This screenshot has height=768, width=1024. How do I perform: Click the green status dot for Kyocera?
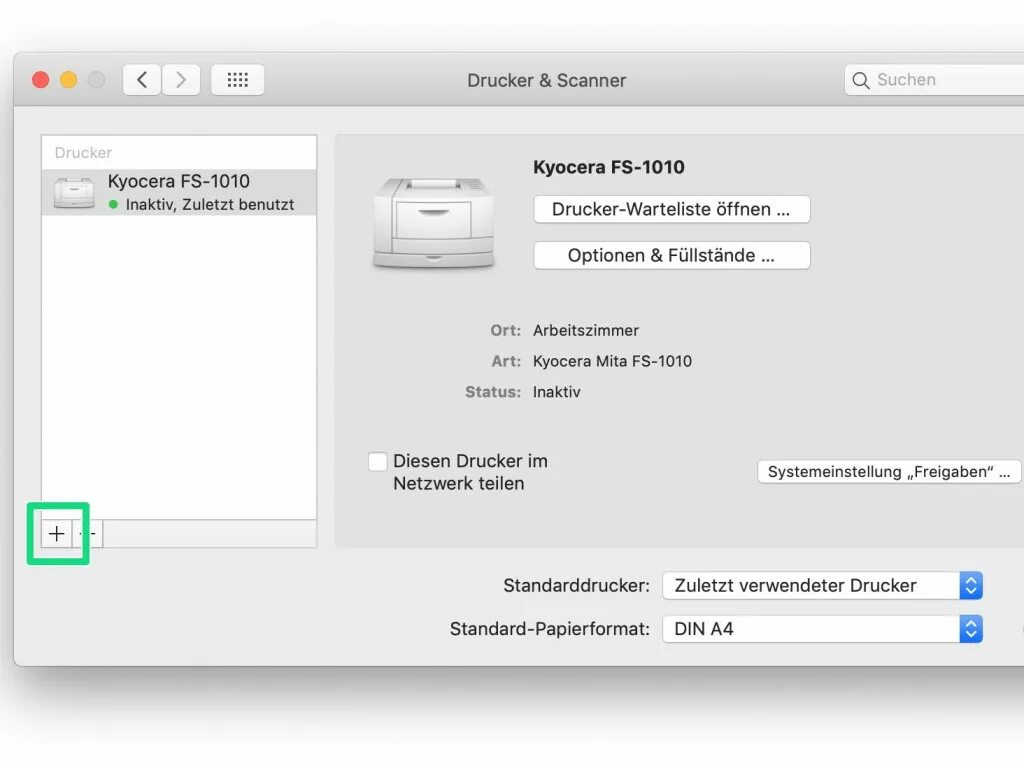114,204
